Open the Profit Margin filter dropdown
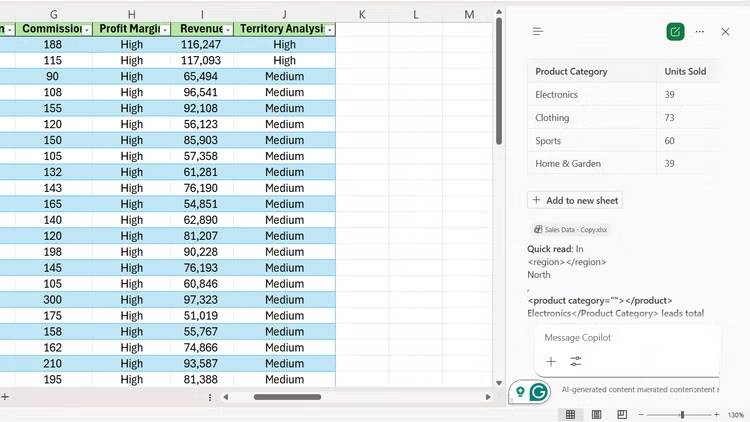This screenshot has height=422, width=750. (x=164, y=30)
